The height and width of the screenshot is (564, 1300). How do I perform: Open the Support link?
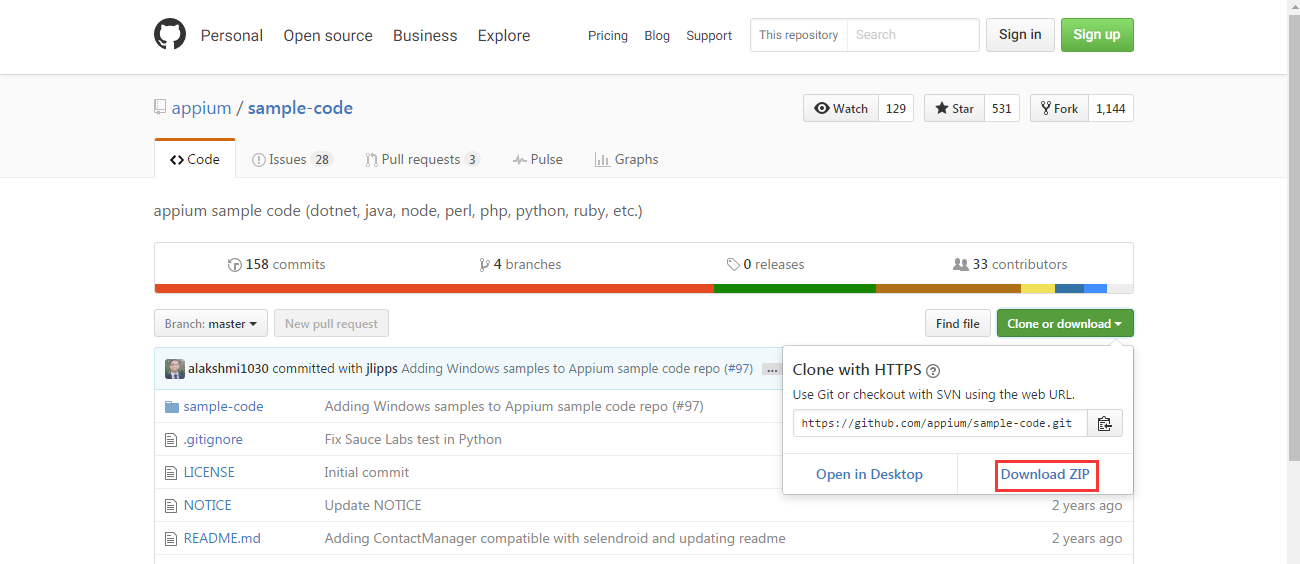[x=709, y=36]
